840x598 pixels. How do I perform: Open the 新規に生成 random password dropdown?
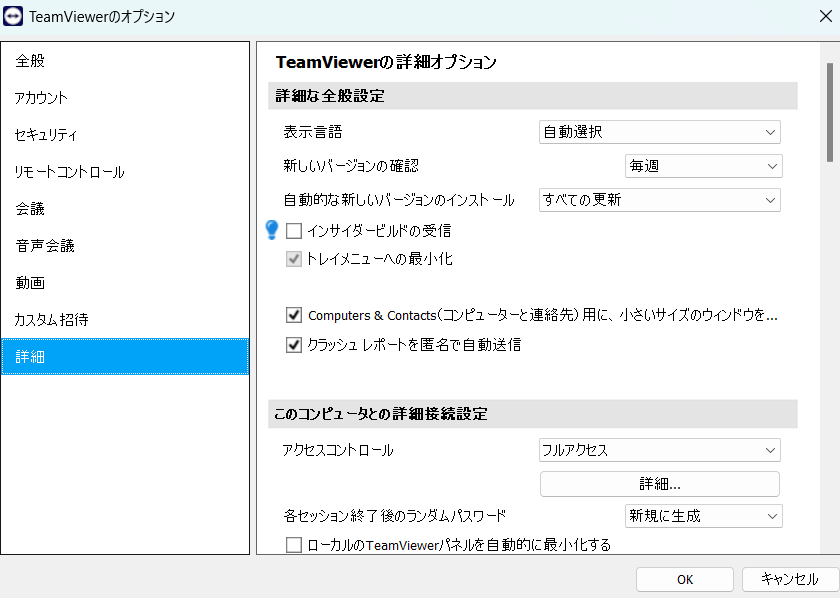[x=703, y=516]
